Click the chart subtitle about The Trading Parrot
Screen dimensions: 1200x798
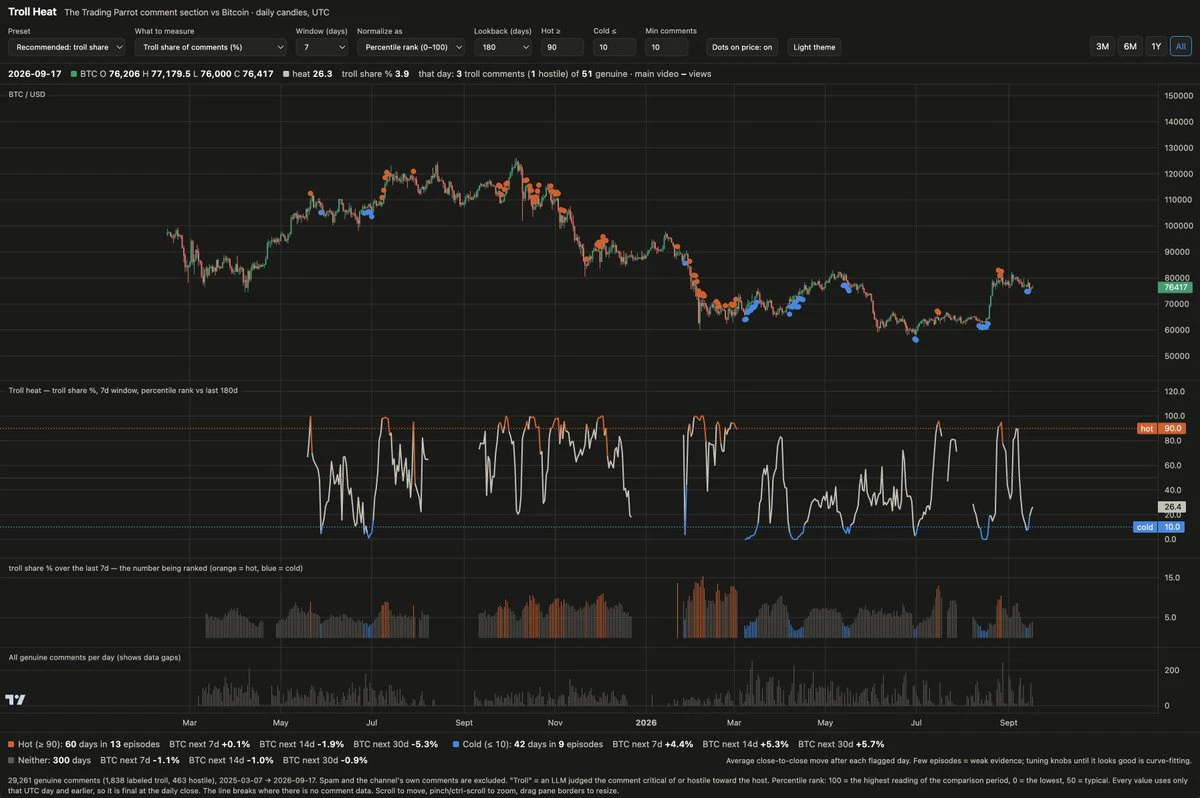[196, 13]
